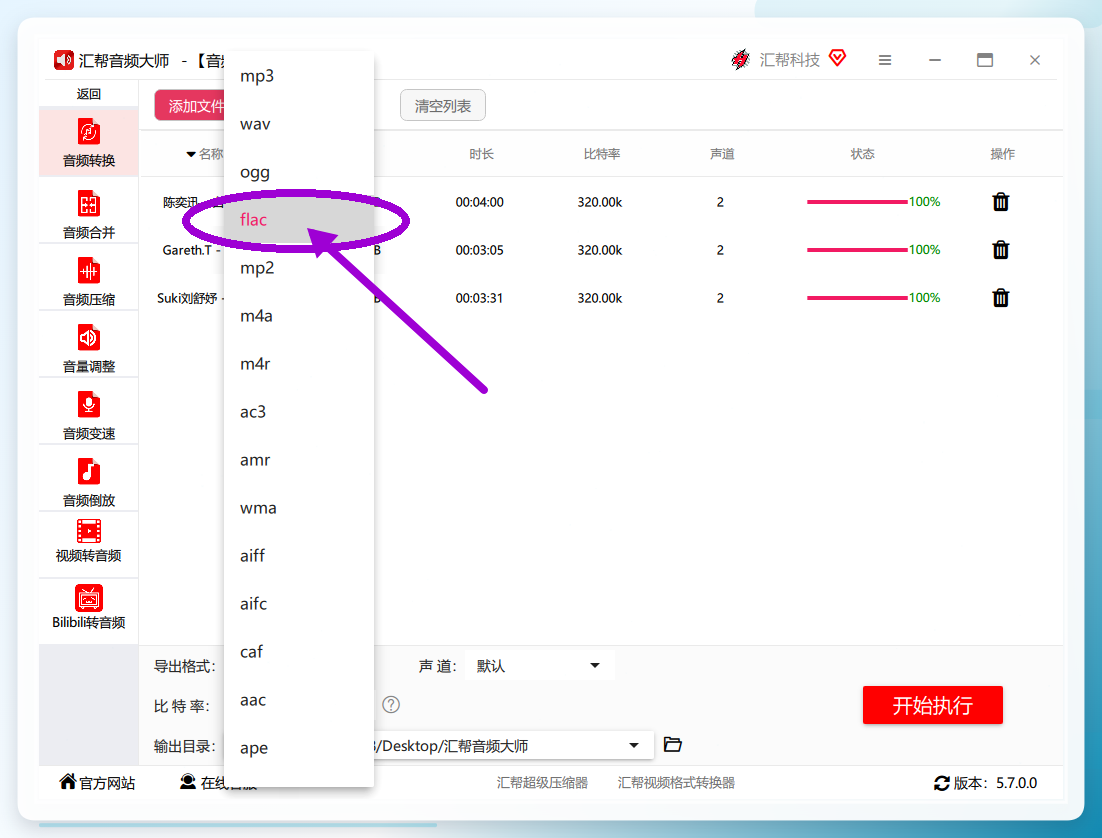The image size is (1102, 838).
Task: Open the hamburger menu icon in title bar
Action: tap(885, 60)
